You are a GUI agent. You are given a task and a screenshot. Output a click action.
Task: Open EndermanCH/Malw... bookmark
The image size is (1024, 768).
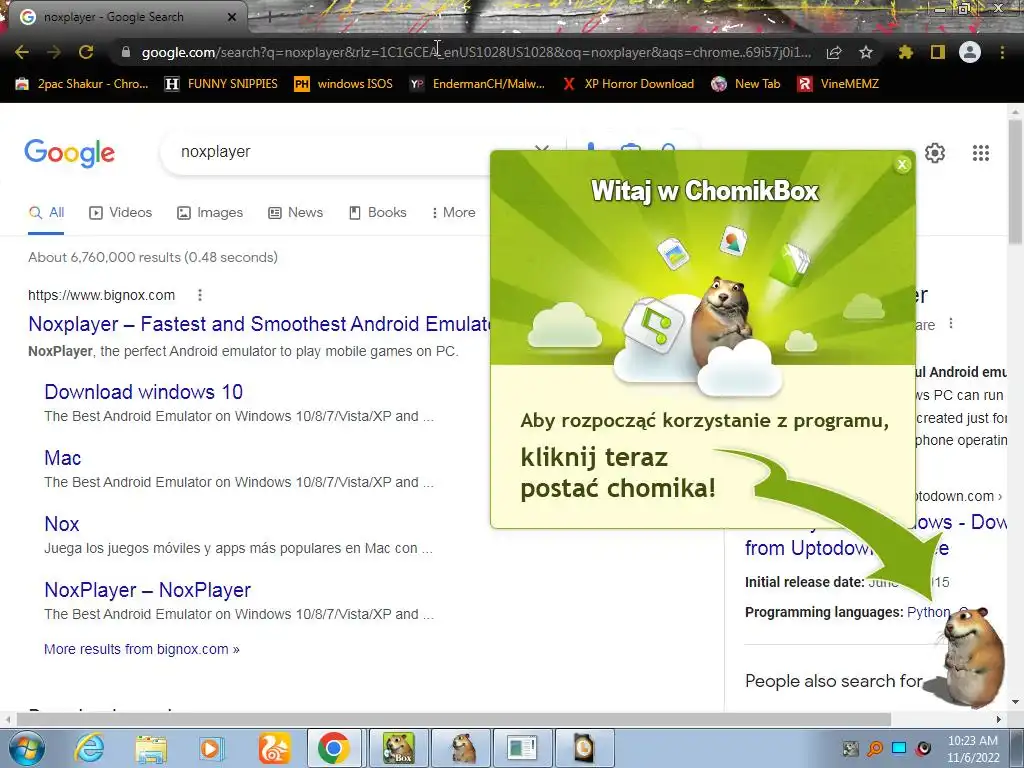(477, 84)
